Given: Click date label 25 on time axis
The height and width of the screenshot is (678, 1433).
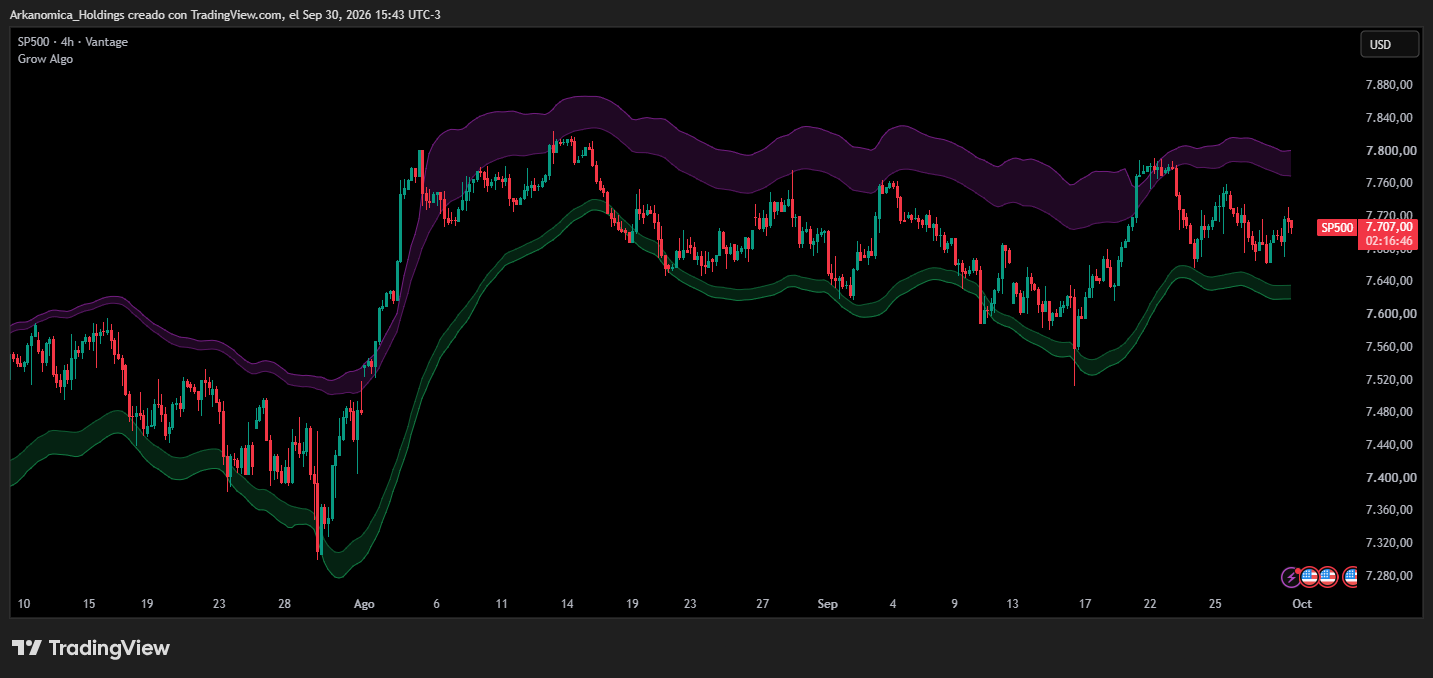Looking at the screenshot, I should [1215, 604].
